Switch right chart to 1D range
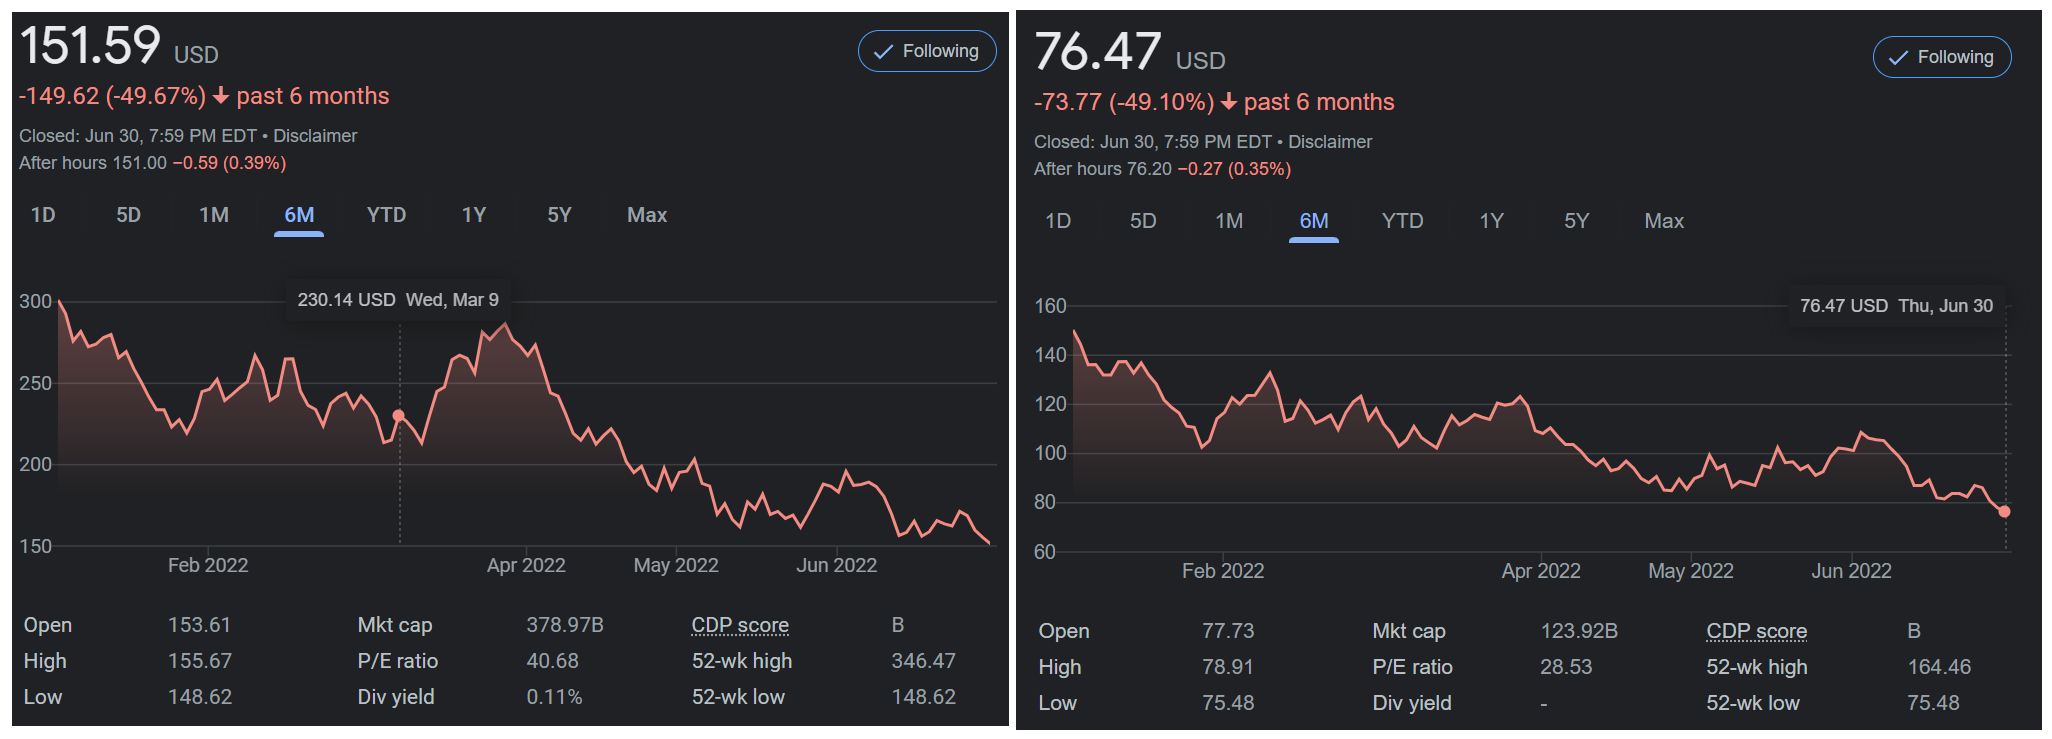This screenshot has height=739, width=2052. click(x=1058, y=221)
